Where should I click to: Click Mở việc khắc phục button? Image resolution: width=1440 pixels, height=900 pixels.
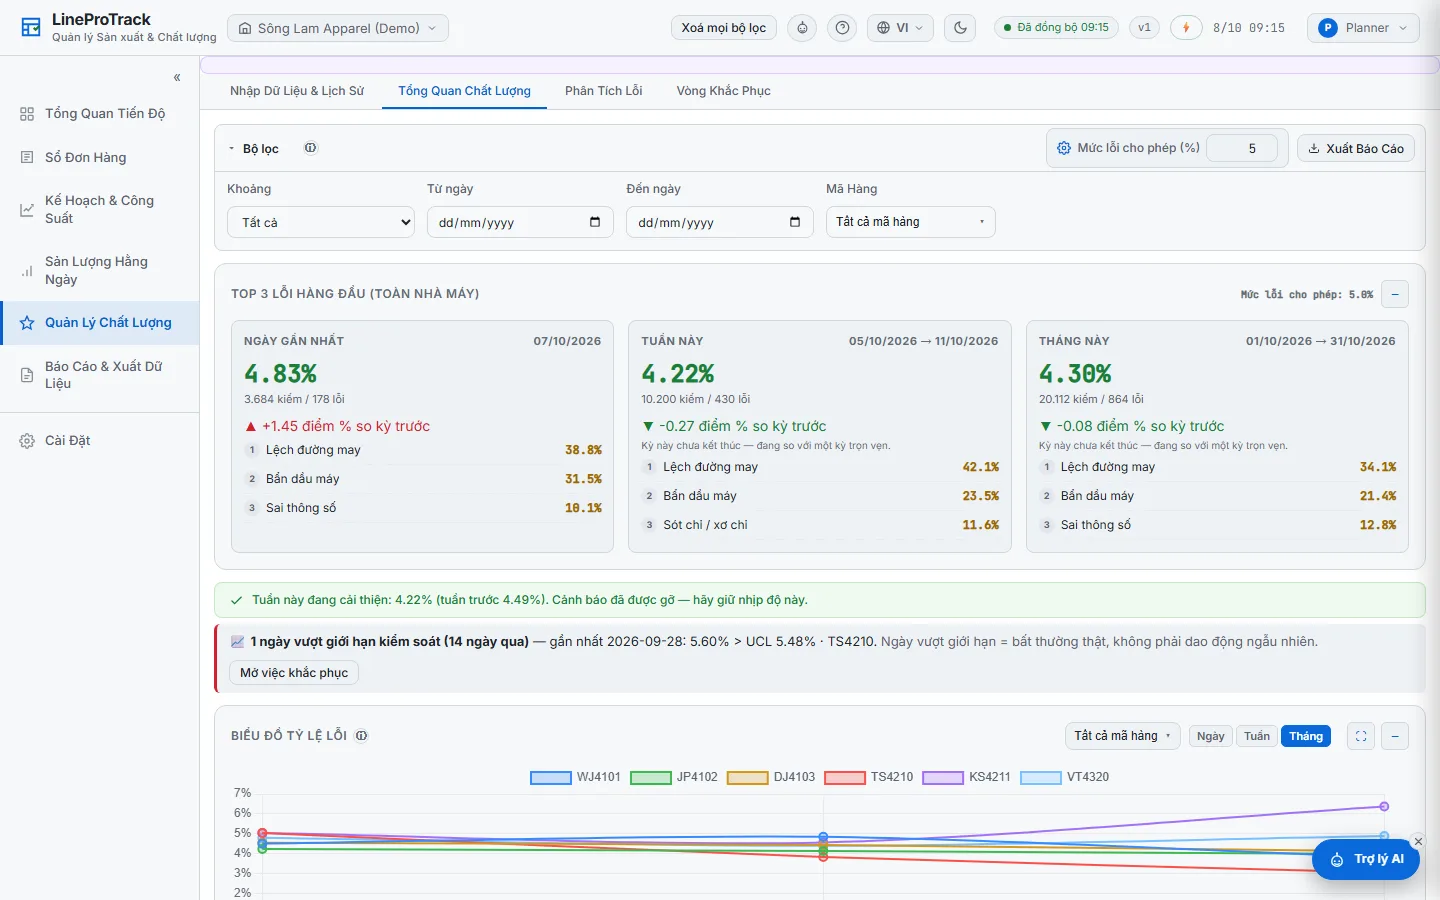click(294, 673)
